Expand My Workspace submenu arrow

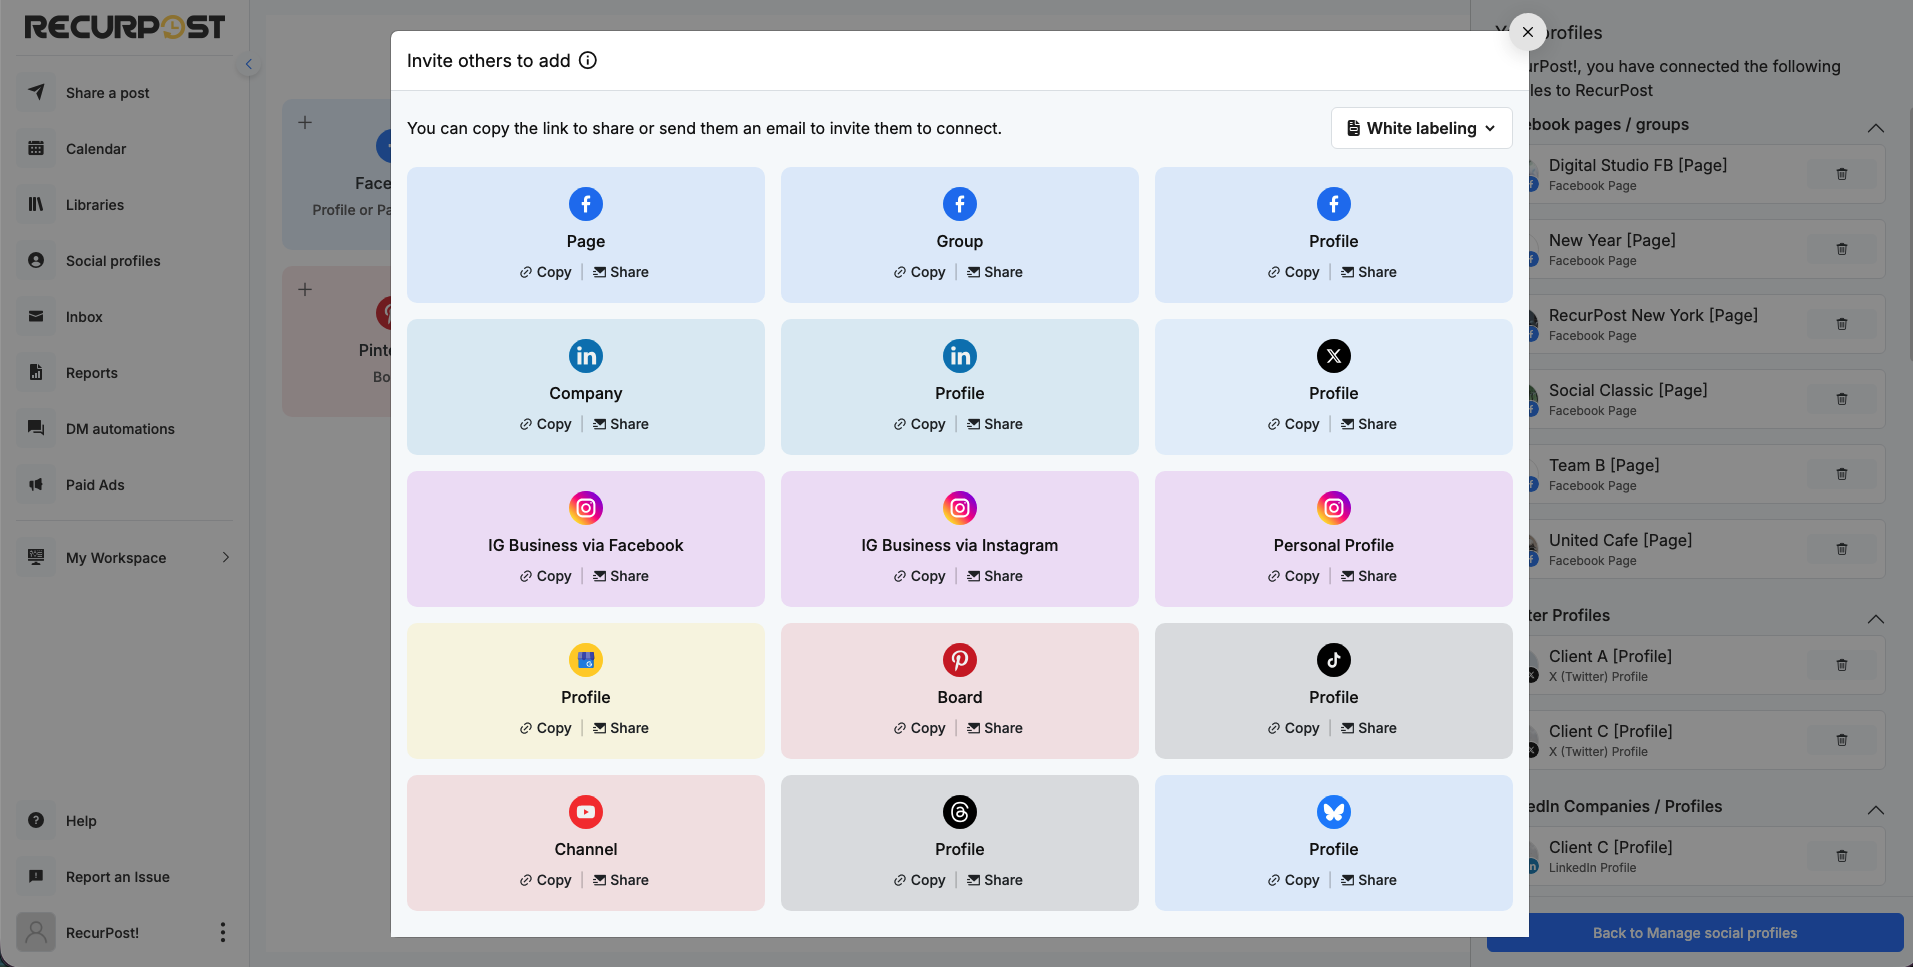click(226, 557)
